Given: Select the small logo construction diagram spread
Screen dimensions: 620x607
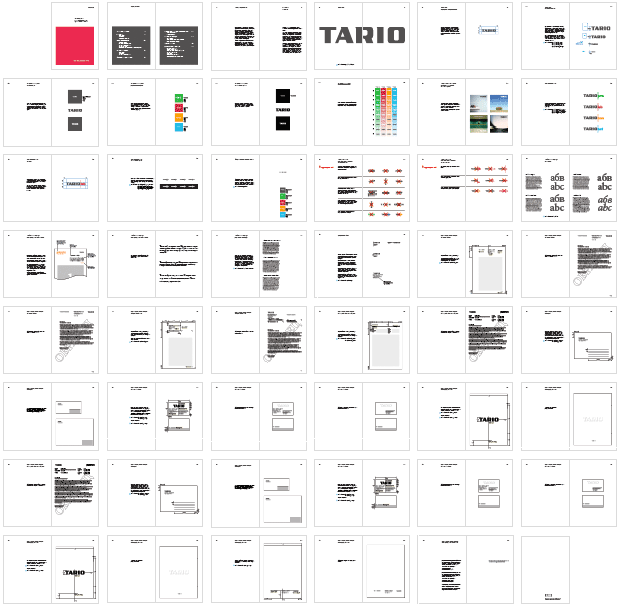Looking at the screenshot, I should coord(464,36).
